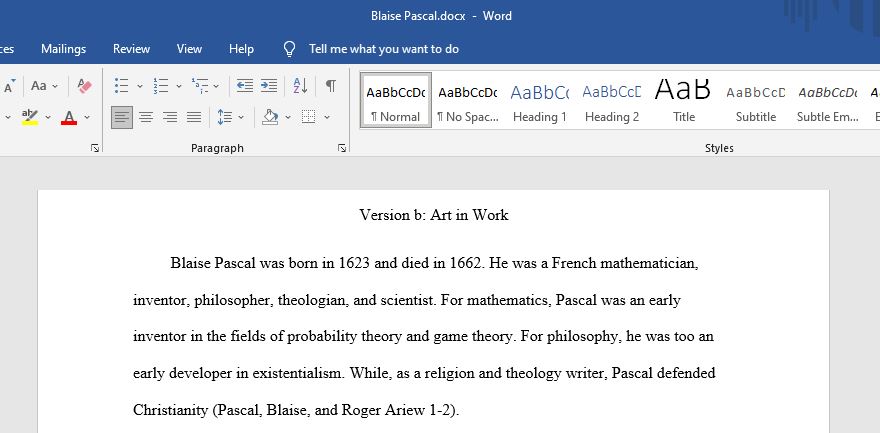Show paragraph marks with pilcrow icon
The width and height of the screenshot is (880, 433).
331,86
